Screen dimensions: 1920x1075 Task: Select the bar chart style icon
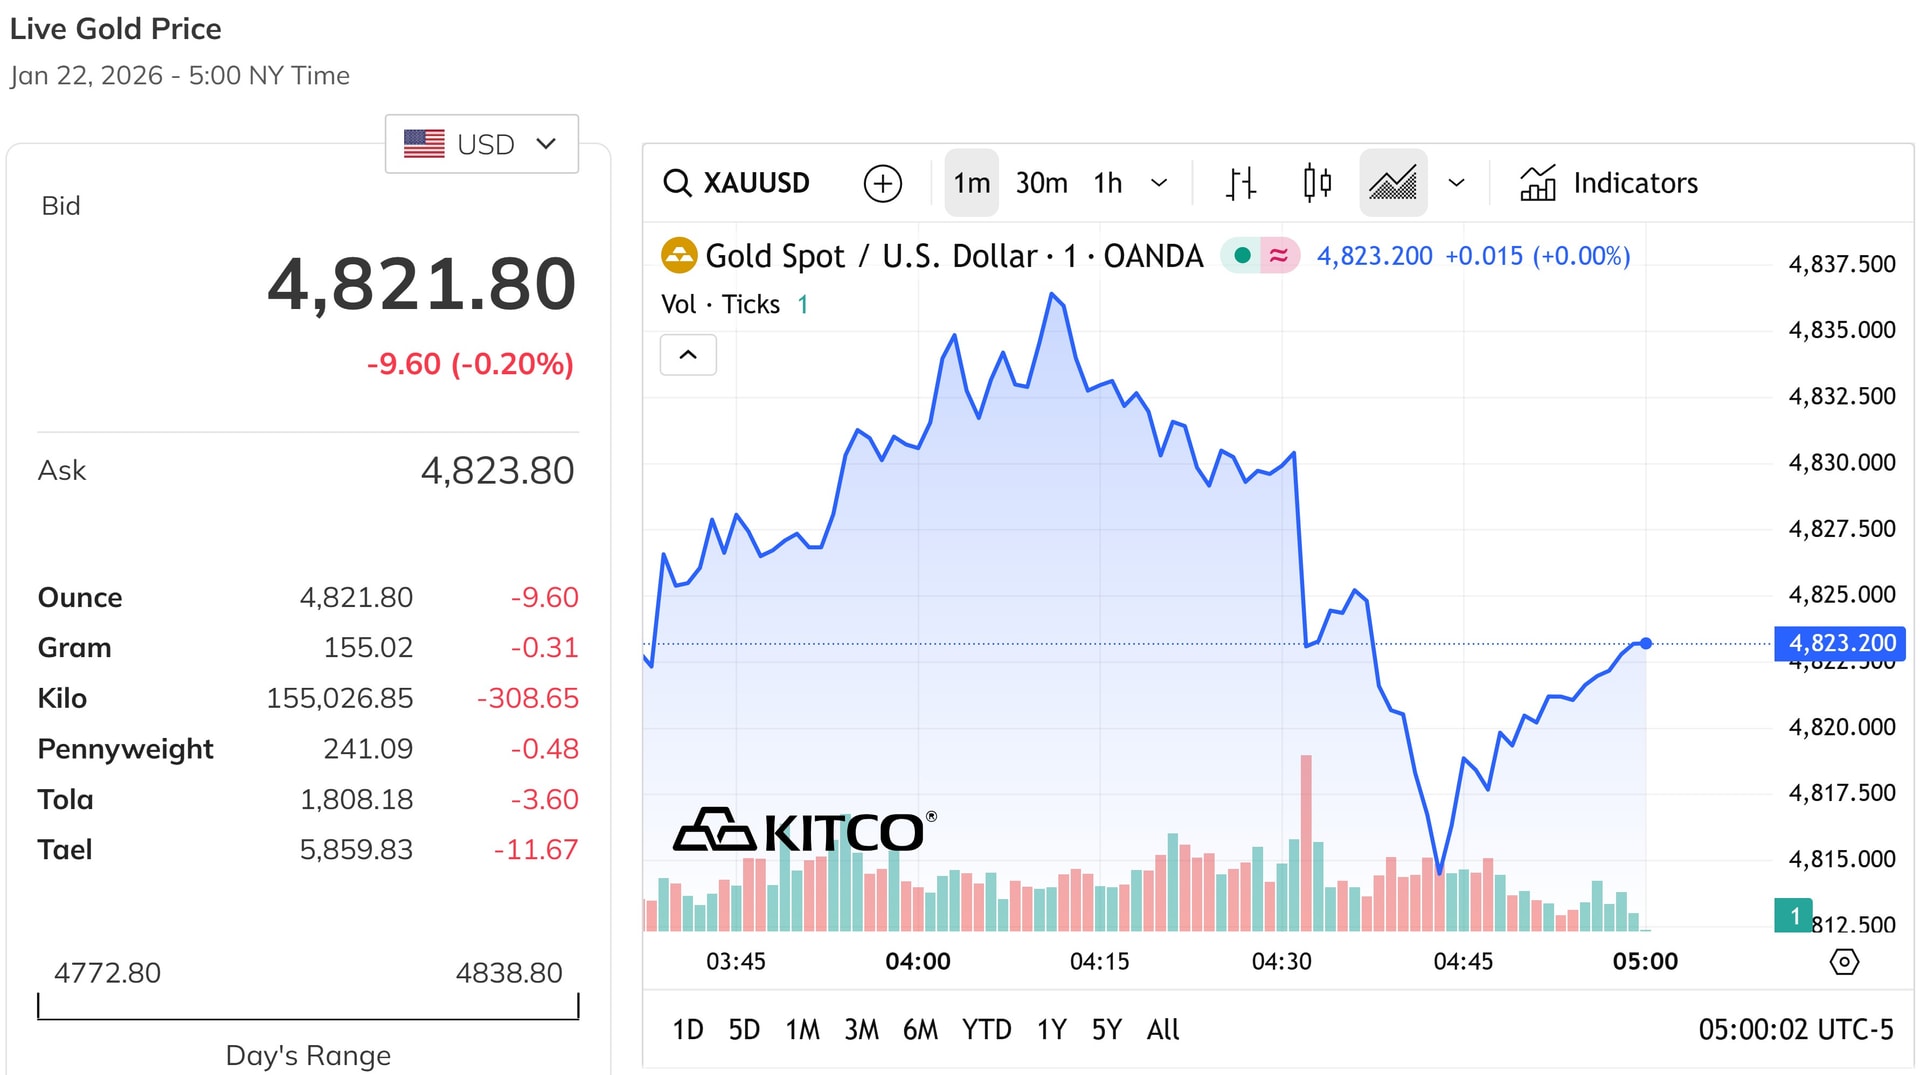click(1240, 183)
